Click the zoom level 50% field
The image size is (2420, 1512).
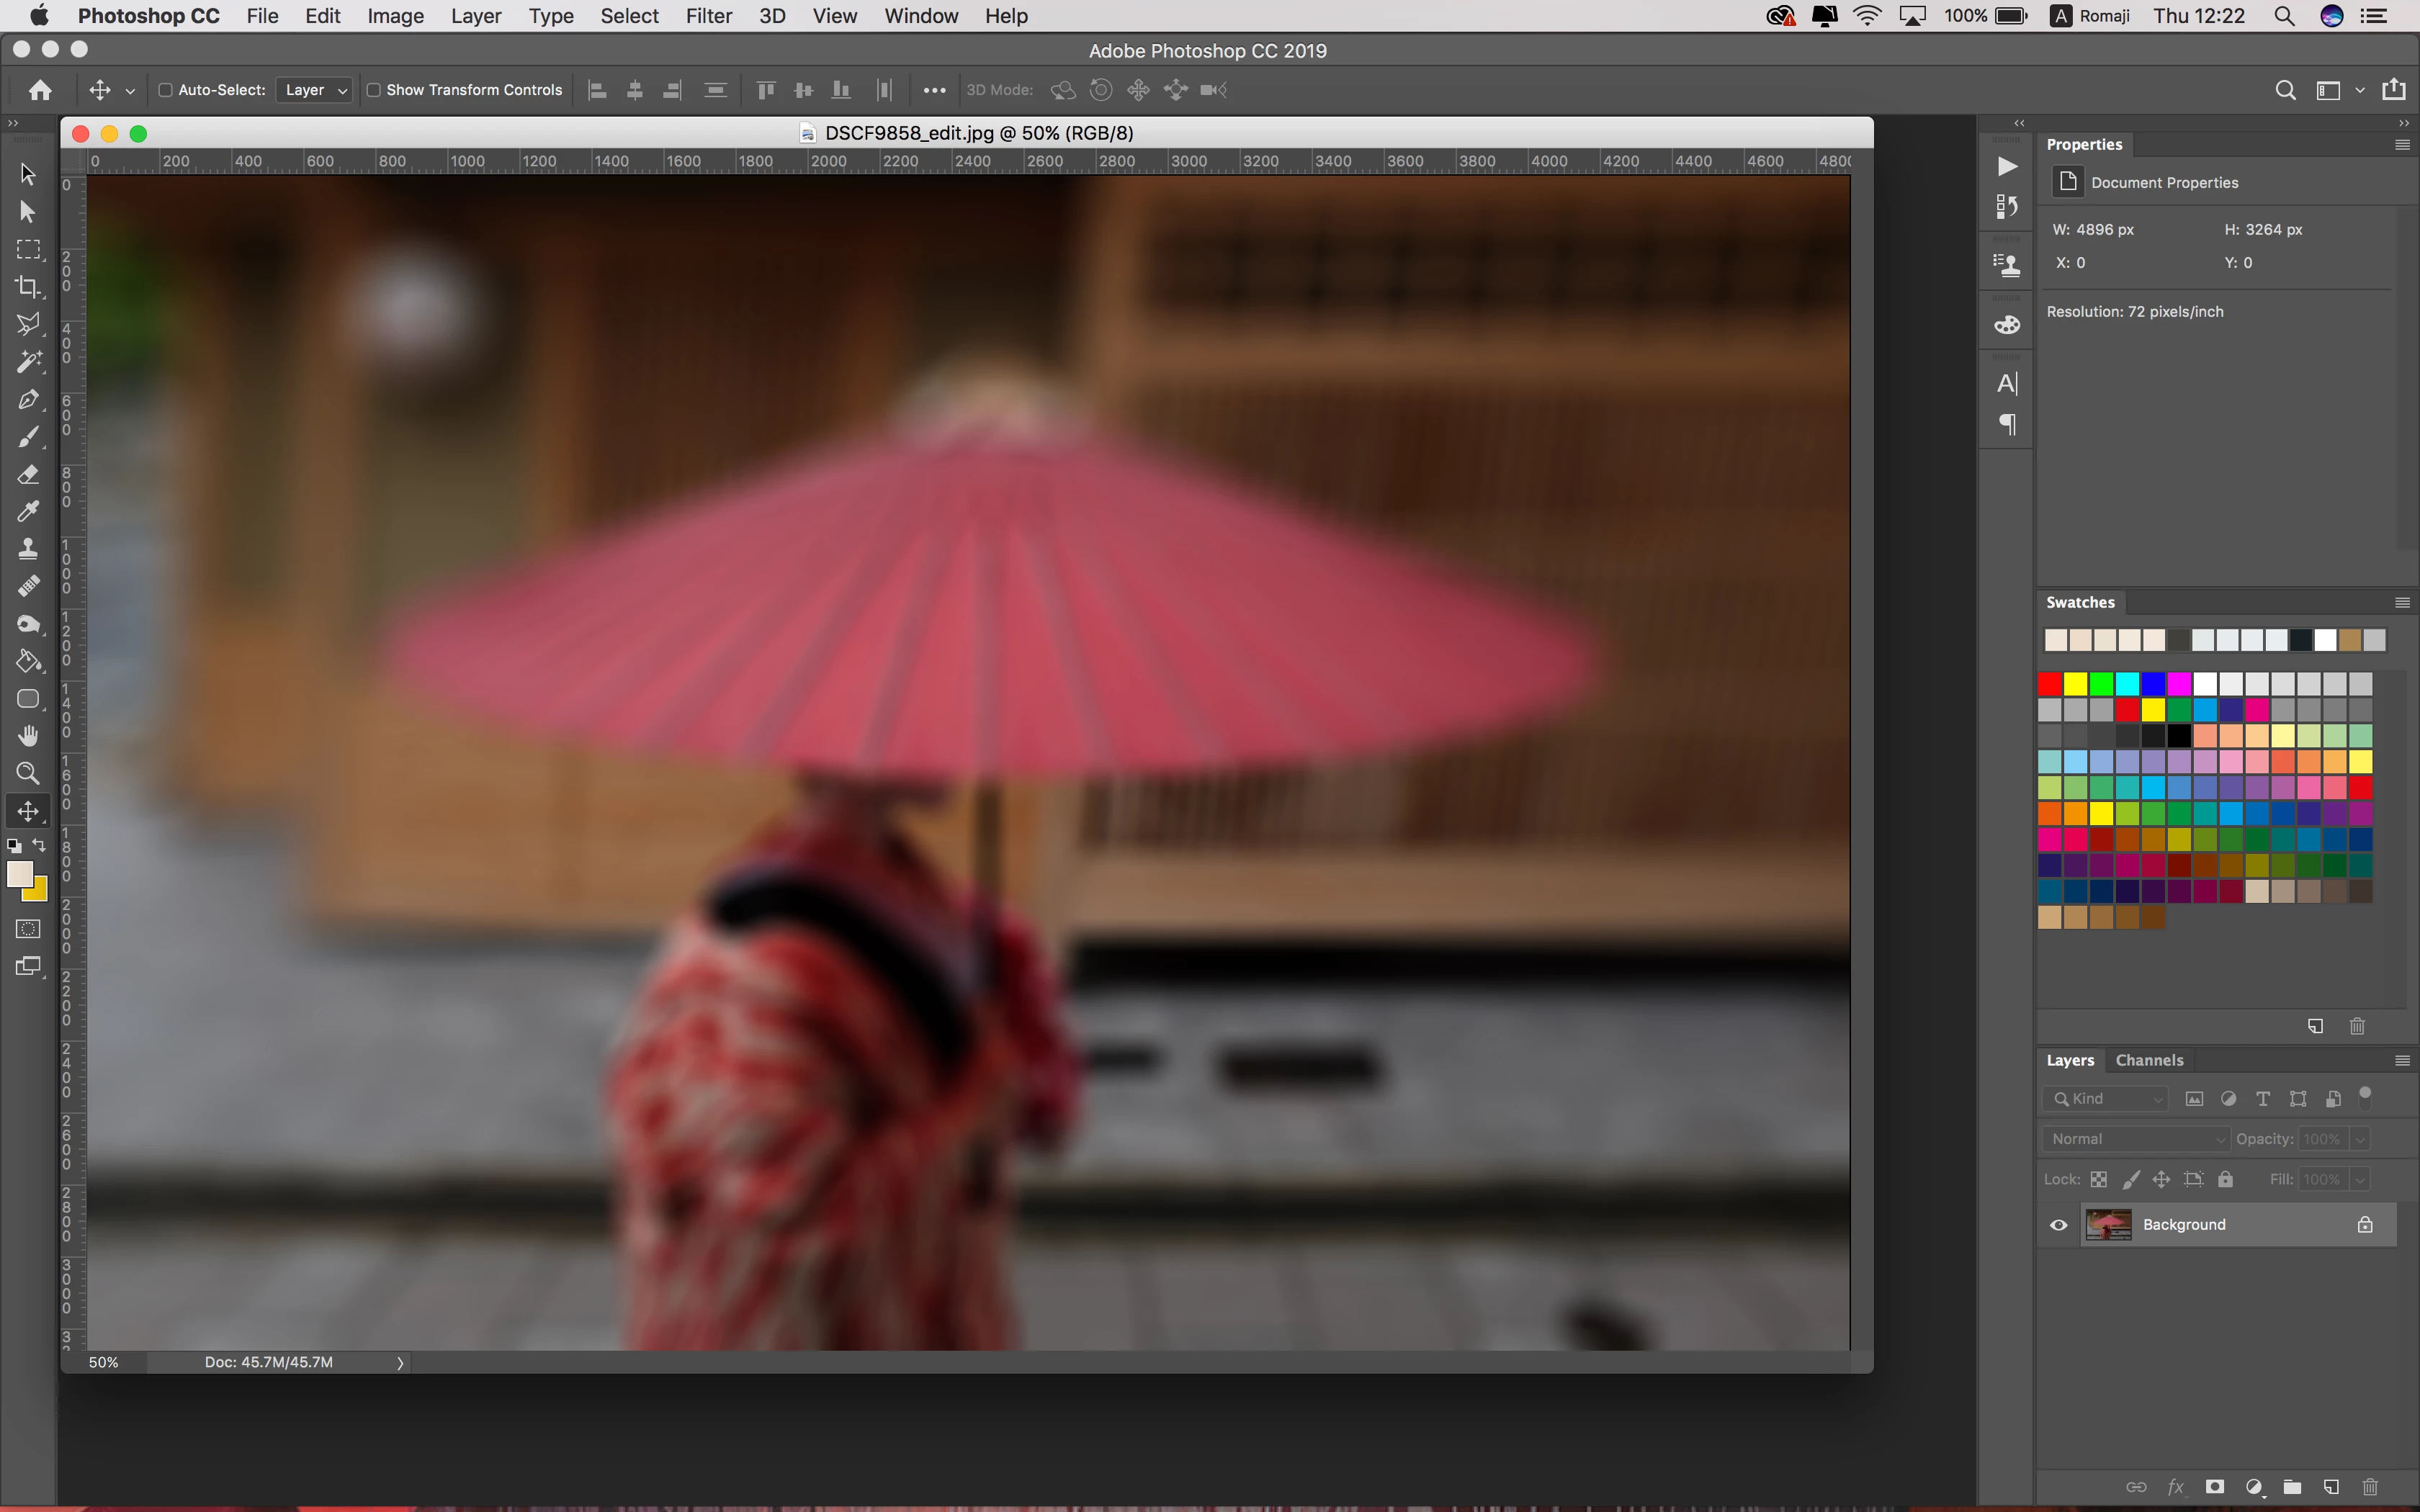[x=104, y=1362]
